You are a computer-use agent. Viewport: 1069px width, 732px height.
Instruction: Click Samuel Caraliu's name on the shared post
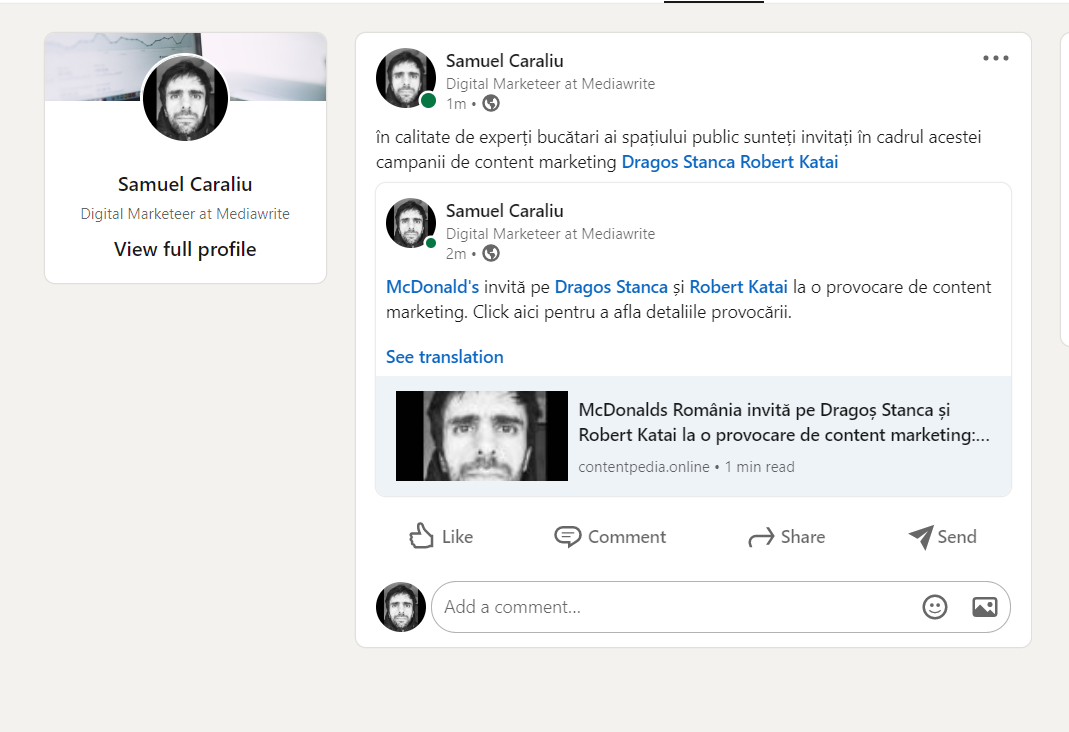[x=505, y=211]
